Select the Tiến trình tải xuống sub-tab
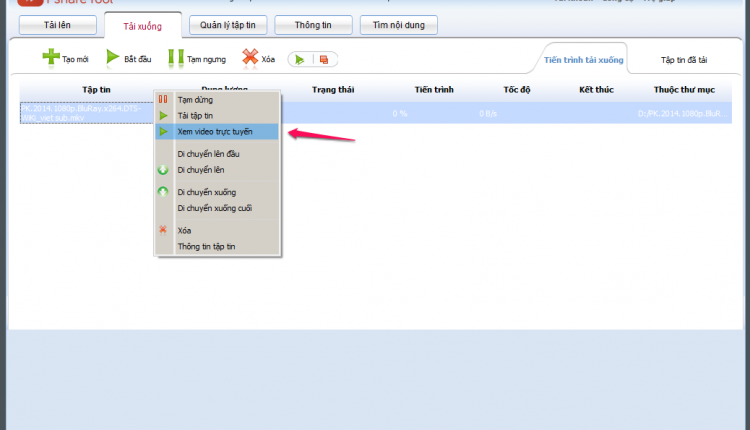Viewport: 750px width, 430px height. [x=584, y=60]
